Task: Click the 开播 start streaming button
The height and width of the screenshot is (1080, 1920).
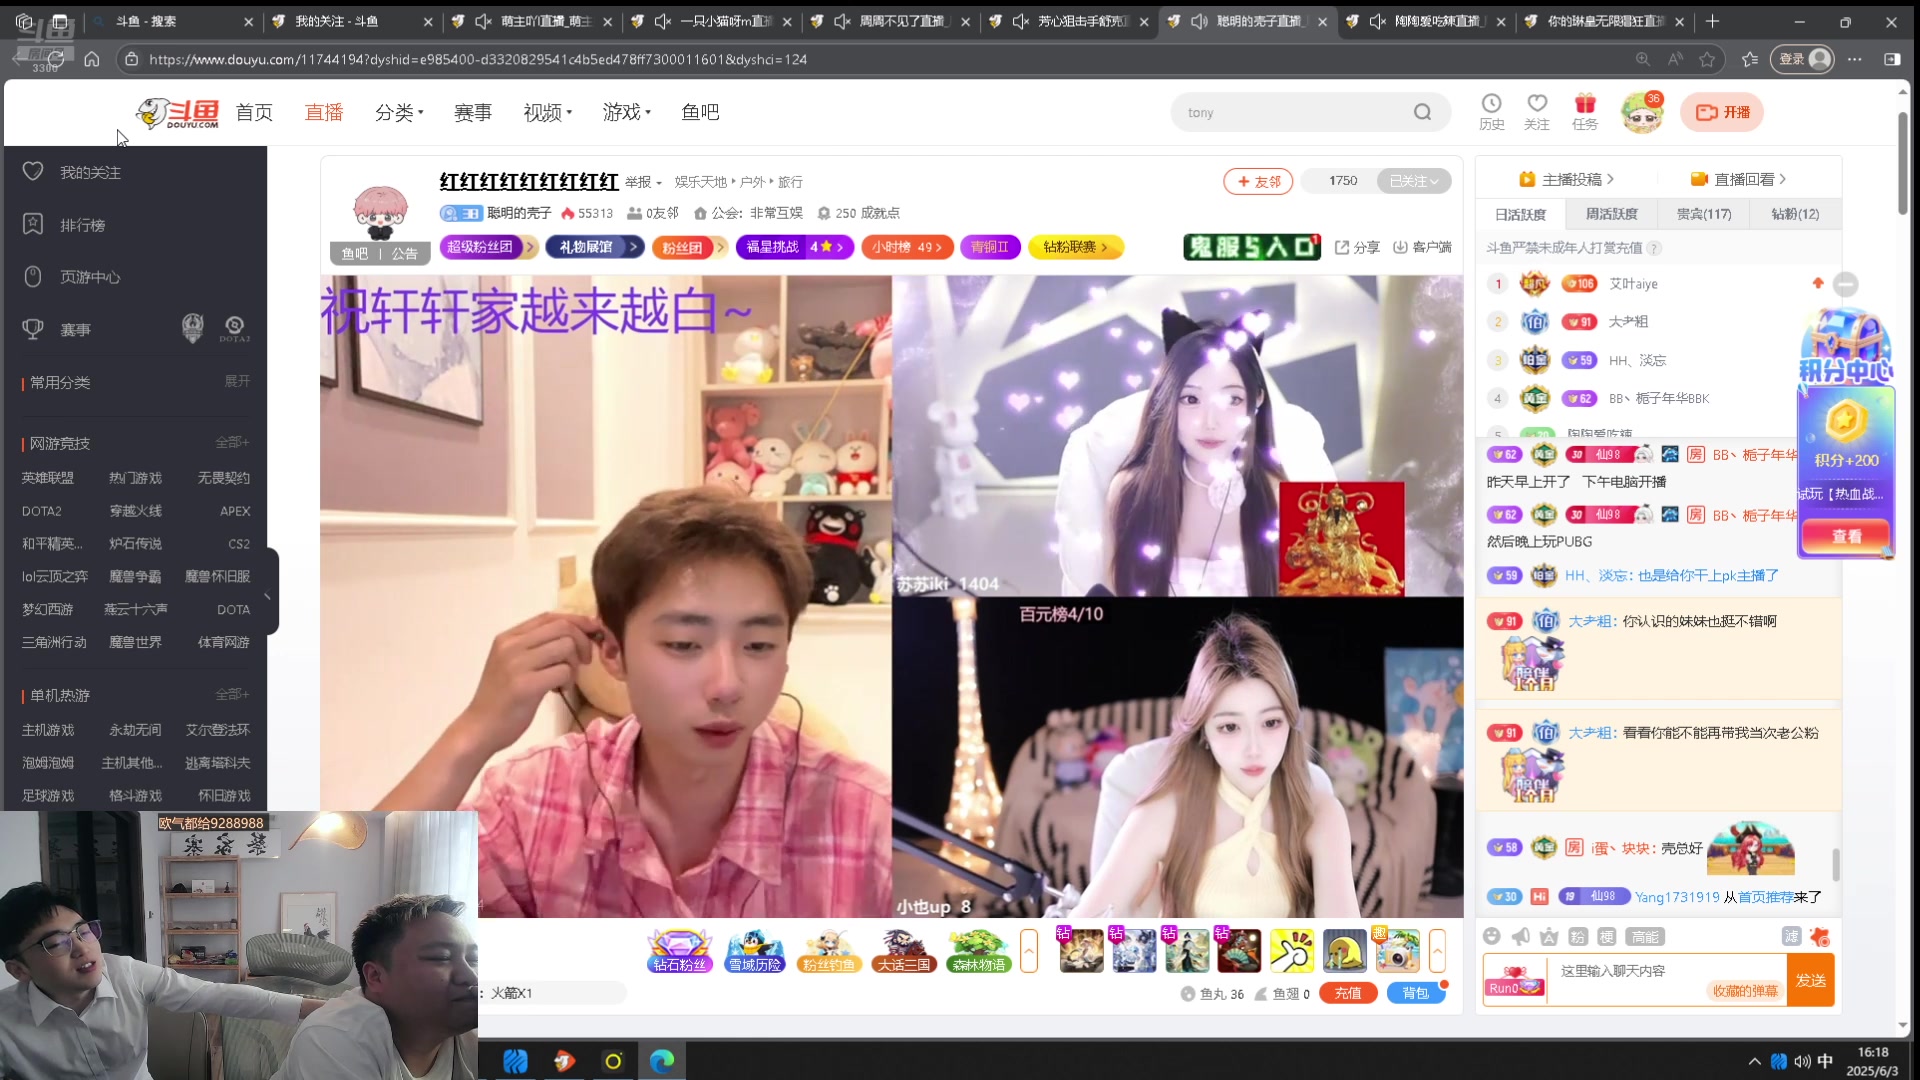Action: (x=1721, y=112)
